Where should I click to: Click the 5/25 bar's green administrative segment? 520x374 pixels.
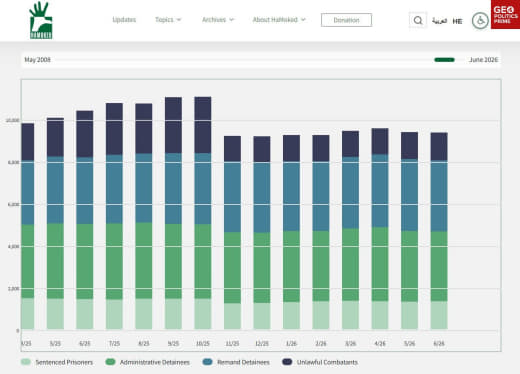point(55,261)
